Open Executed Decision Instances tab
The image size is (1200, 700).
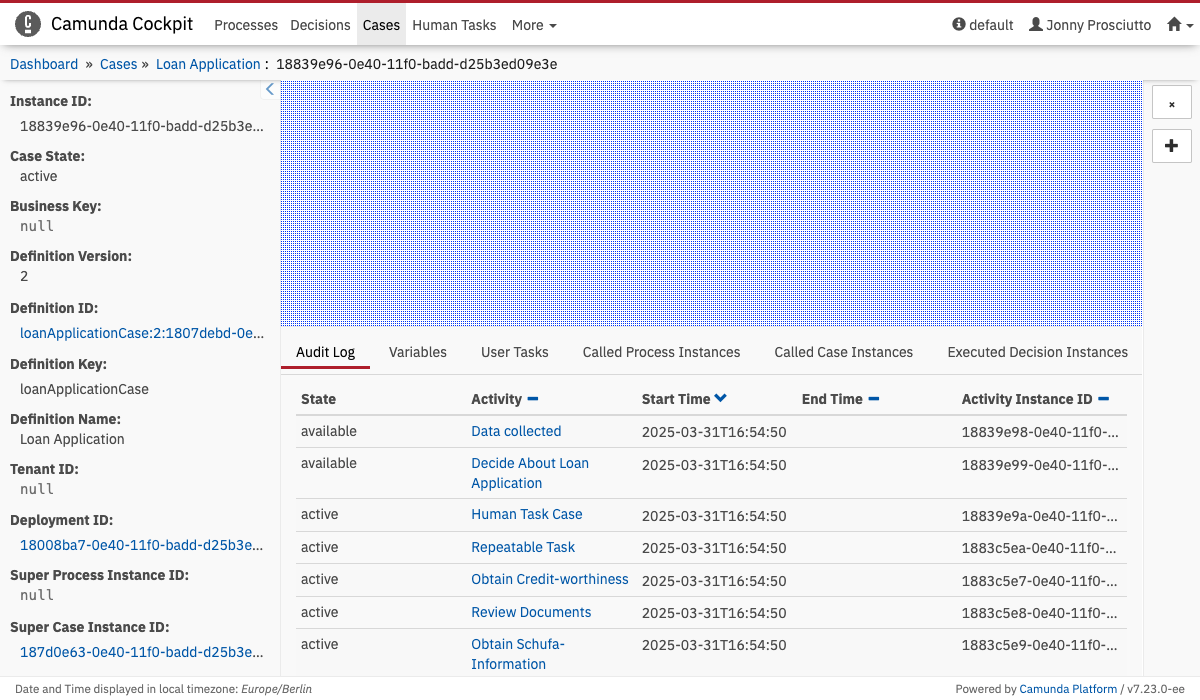click(x=1037, y=352)
